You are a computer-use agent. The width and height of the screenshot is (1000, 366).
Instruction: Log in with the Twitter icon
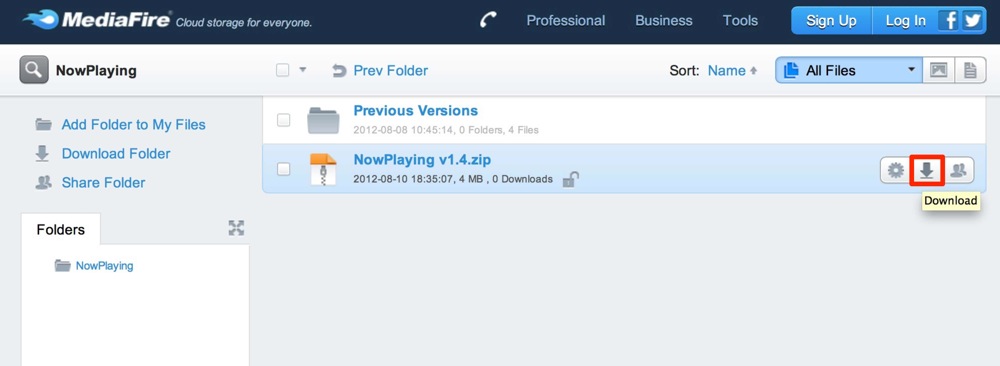tap(972, 20)
